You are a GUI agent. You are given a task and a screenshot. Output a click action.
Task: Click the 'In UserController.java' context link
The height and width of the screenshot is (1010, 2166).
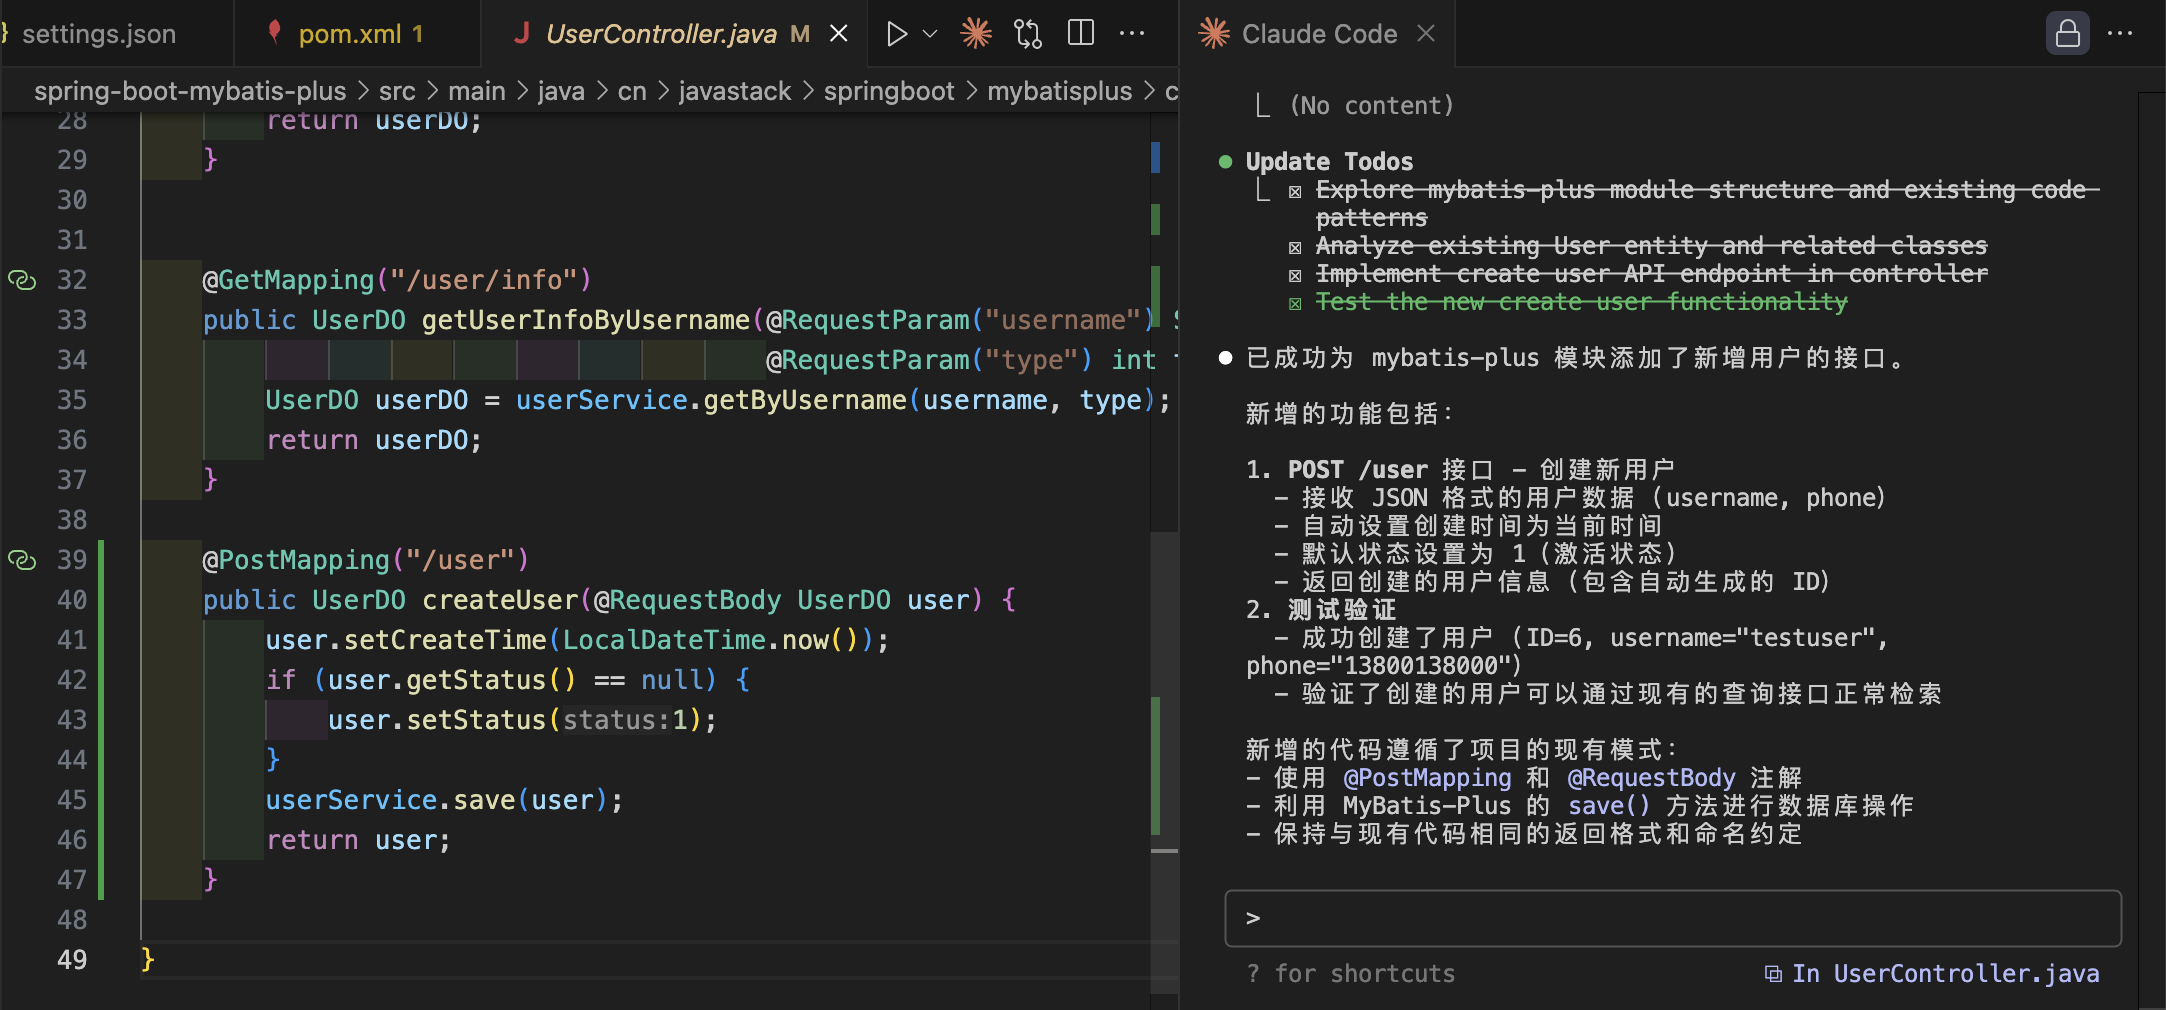pyautogui.click(x=1932, y=973)
